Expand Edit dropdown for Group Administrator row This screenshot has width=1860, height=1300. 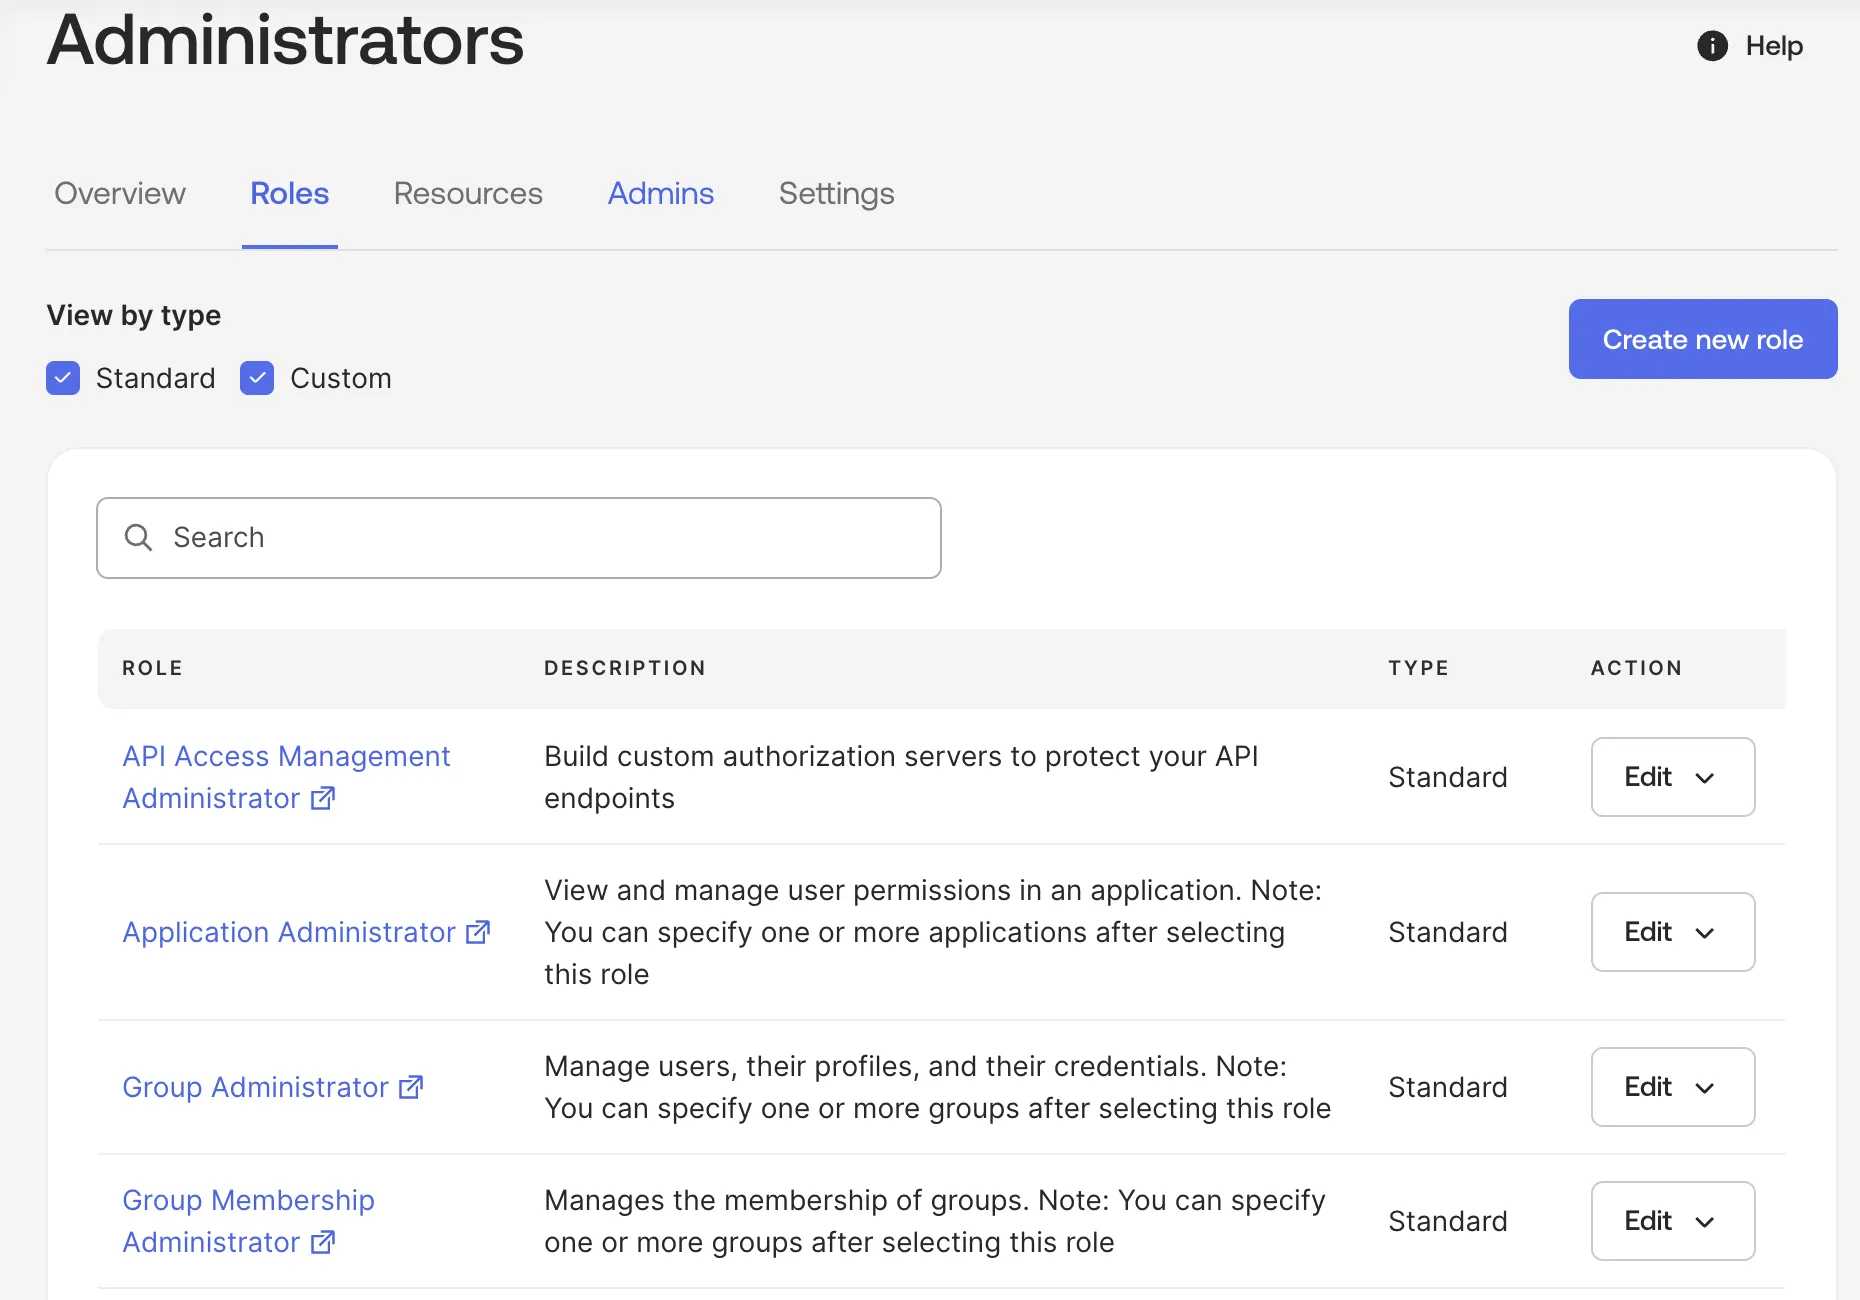(1673, 1087)
